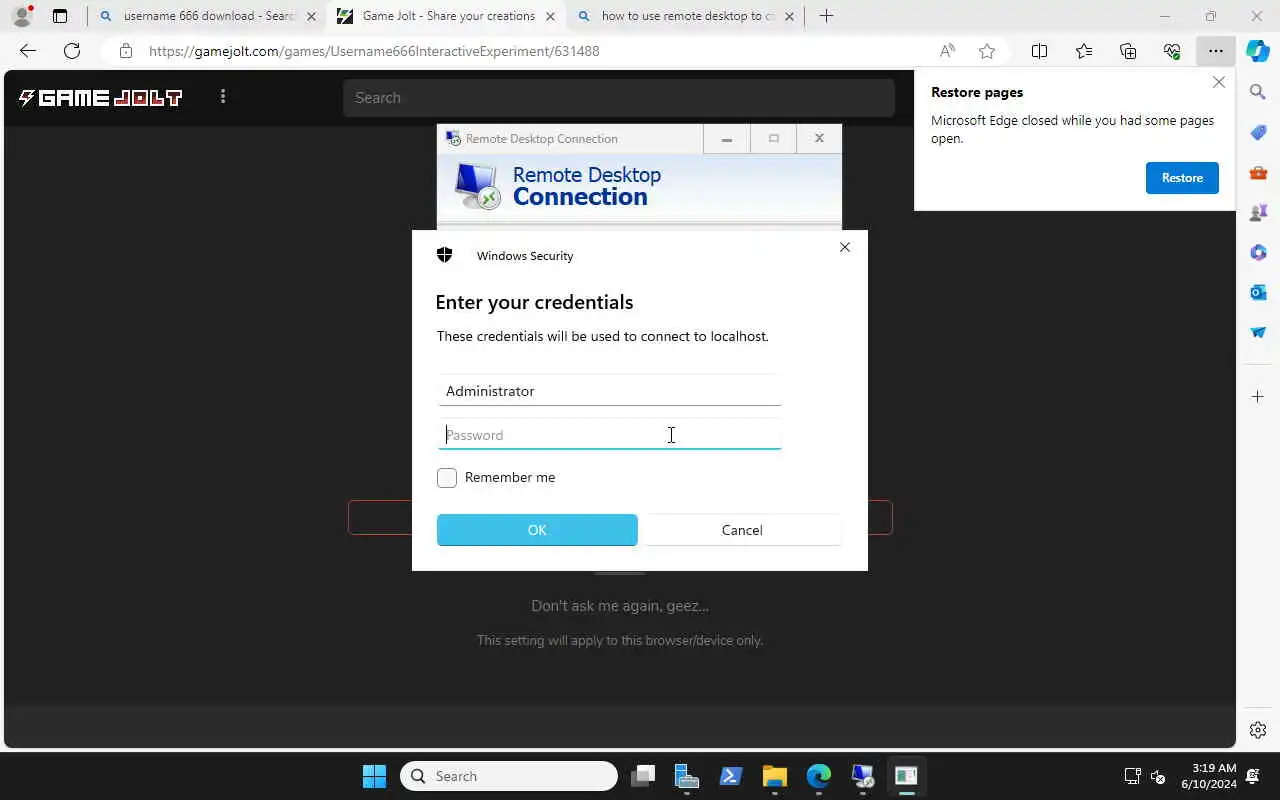This screenshot has height=800, width=1280.
Task: Click the Password field
Action: (x=609, y=435)
